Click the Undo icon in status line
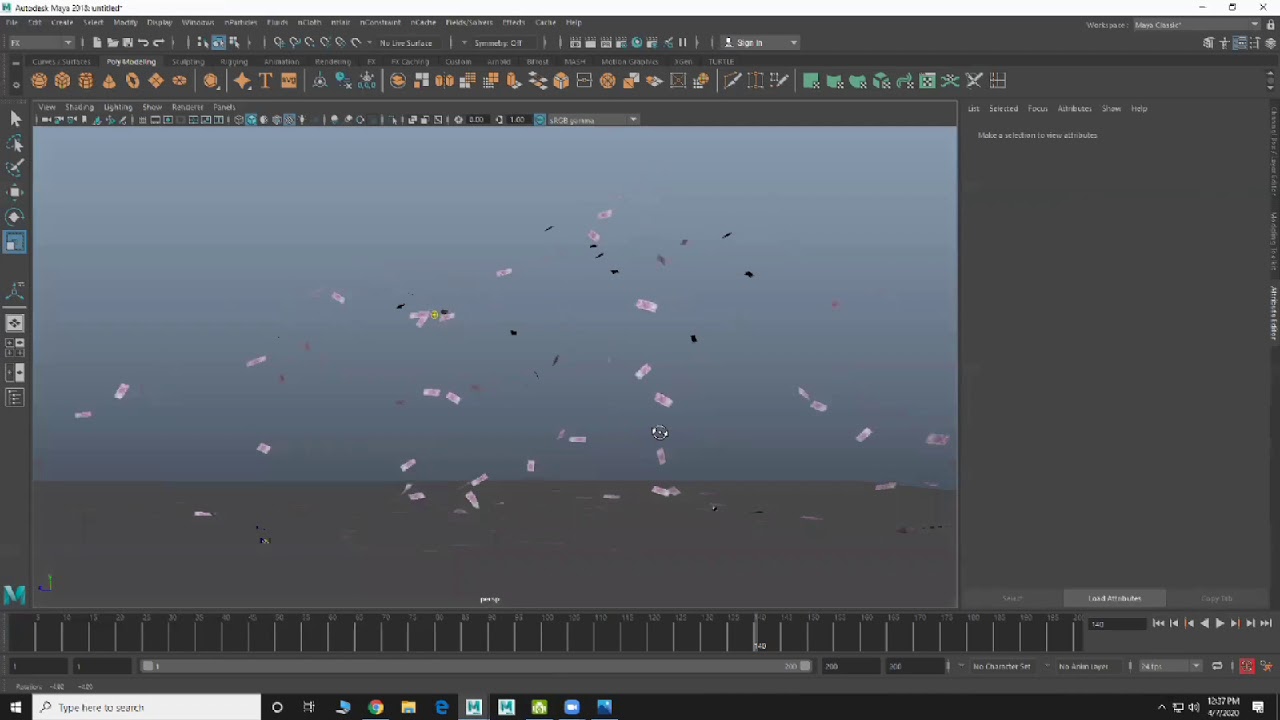1280x720 pixels. pyautogui.click(x=143, y=43)
